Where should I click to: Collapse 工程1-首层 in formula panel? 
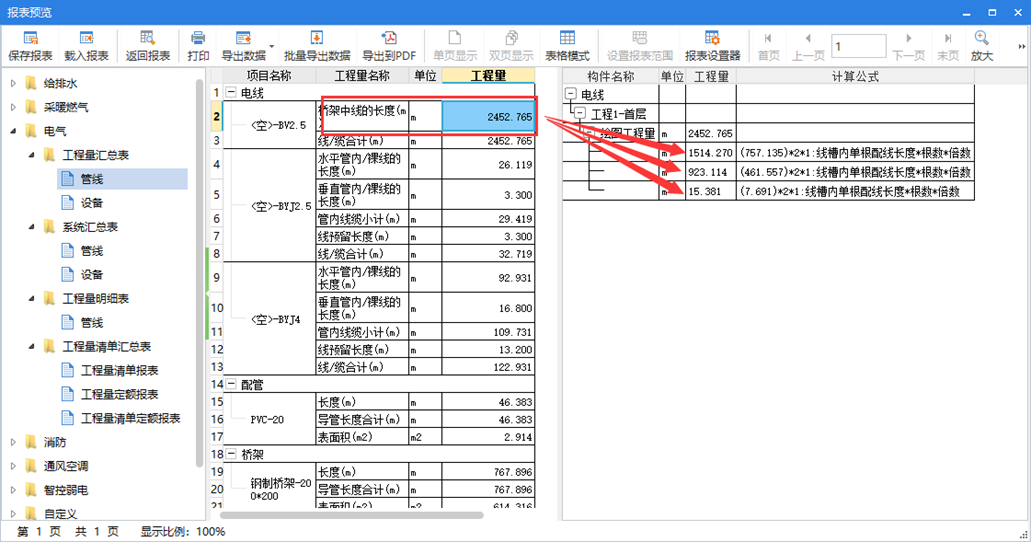tap(581, 113)
